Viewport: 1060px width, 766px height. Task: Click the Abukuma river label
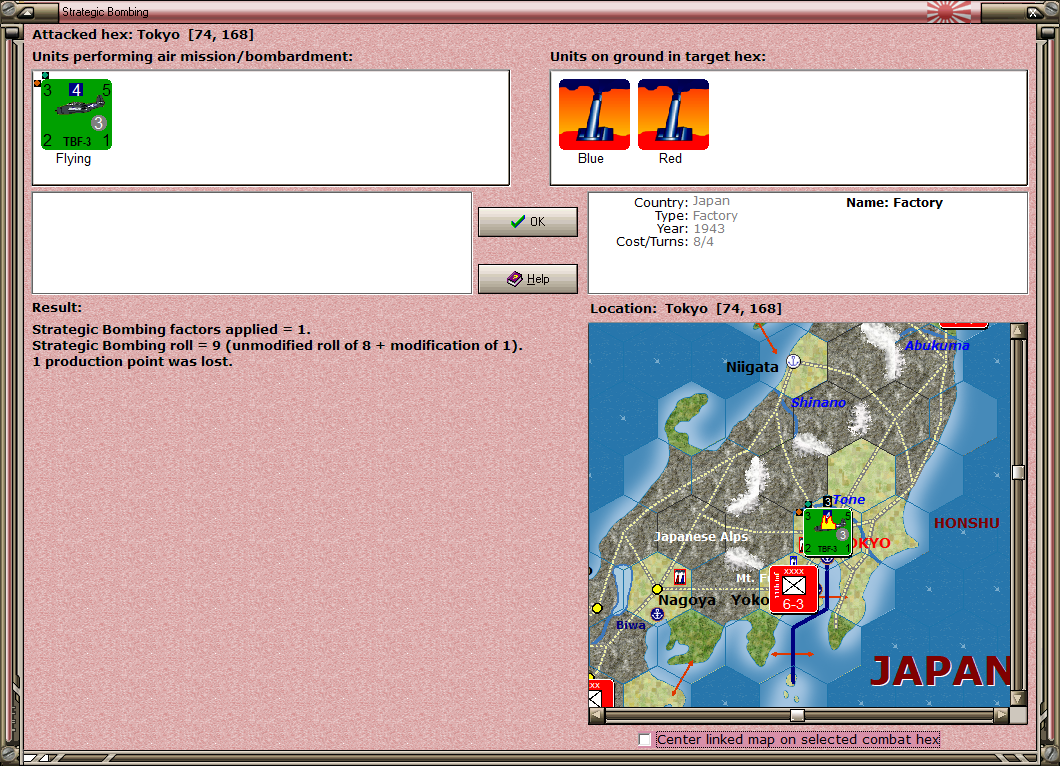(937, 345)
